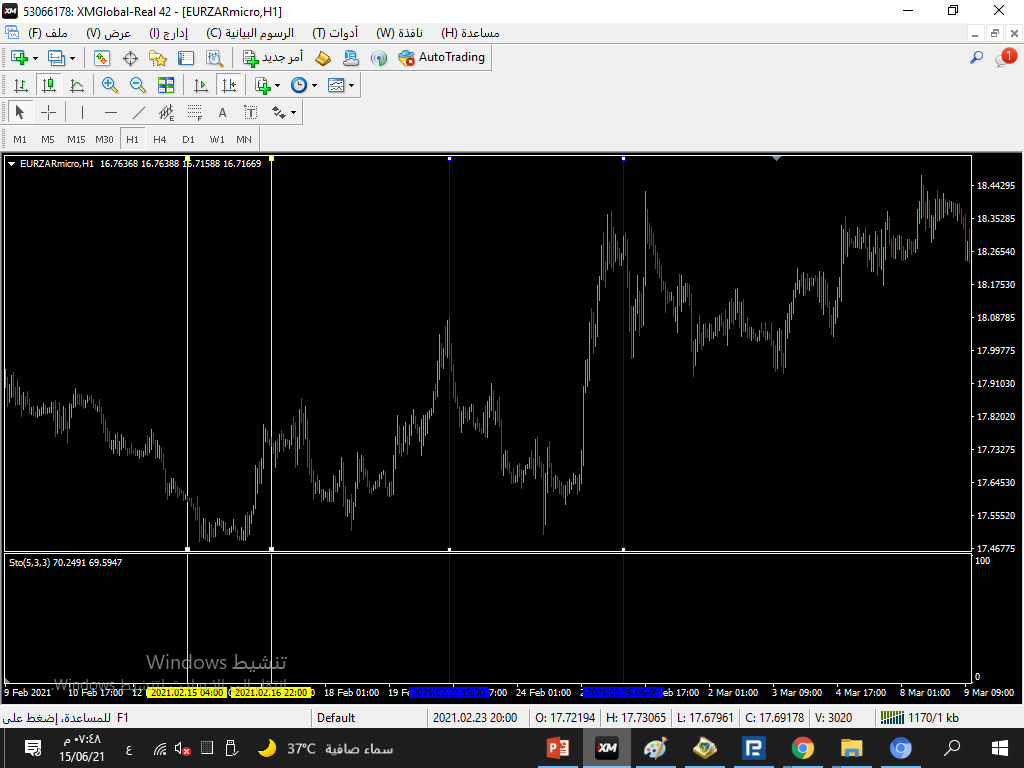Select the trendline drawing tool
Viewport: 1024px width, 768px height.
pos(139,113)
